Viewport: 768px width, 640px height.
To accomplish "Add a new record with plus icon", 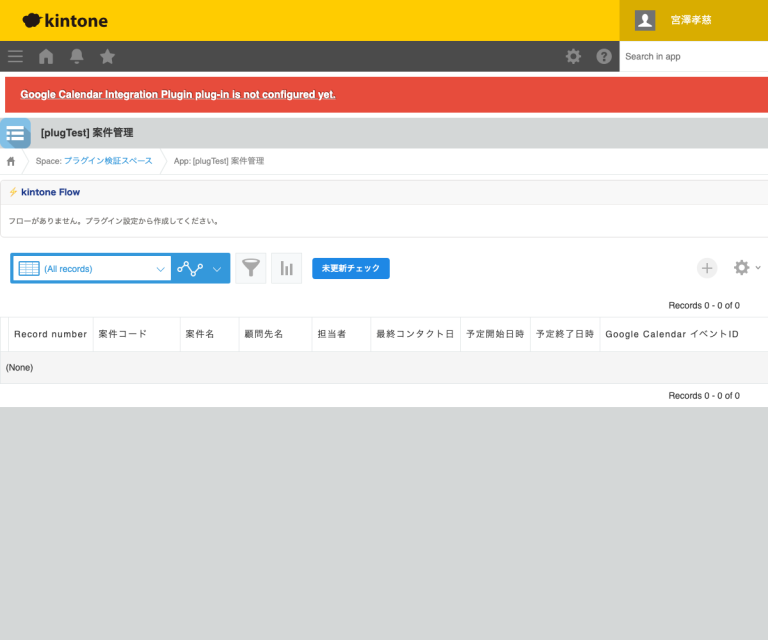I will tap(707, 268).
